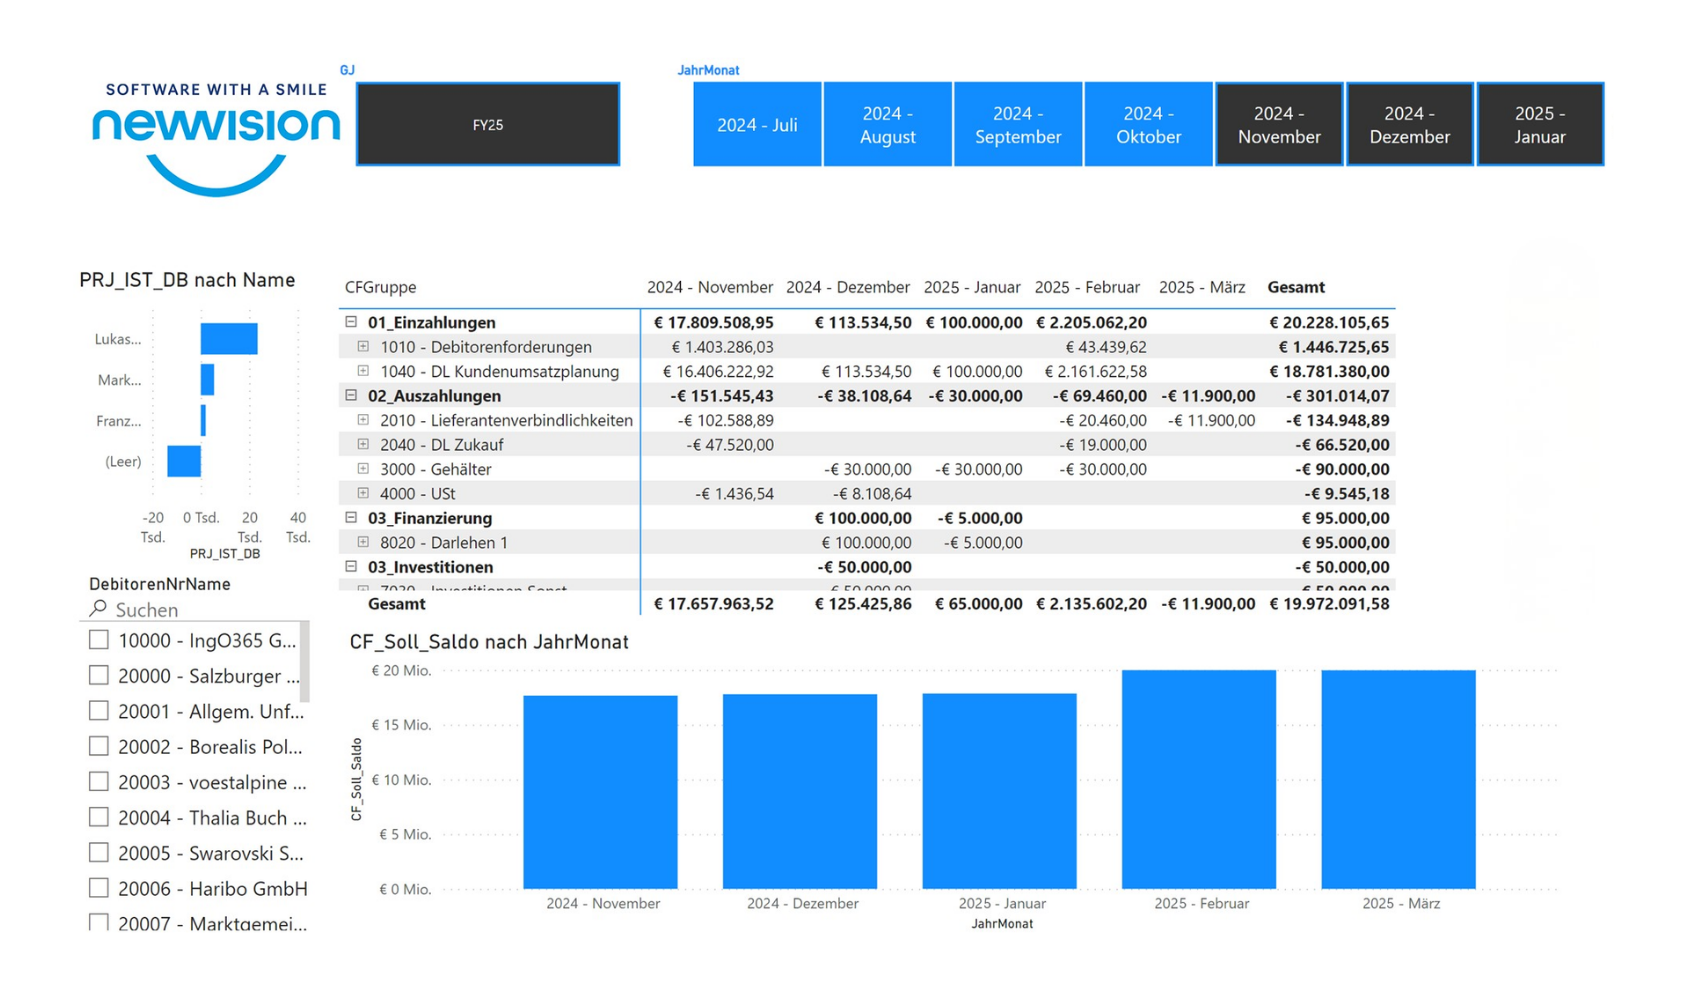Expand the 2010 - Lieferantenverbindlichkeiten row

(364, 420)
